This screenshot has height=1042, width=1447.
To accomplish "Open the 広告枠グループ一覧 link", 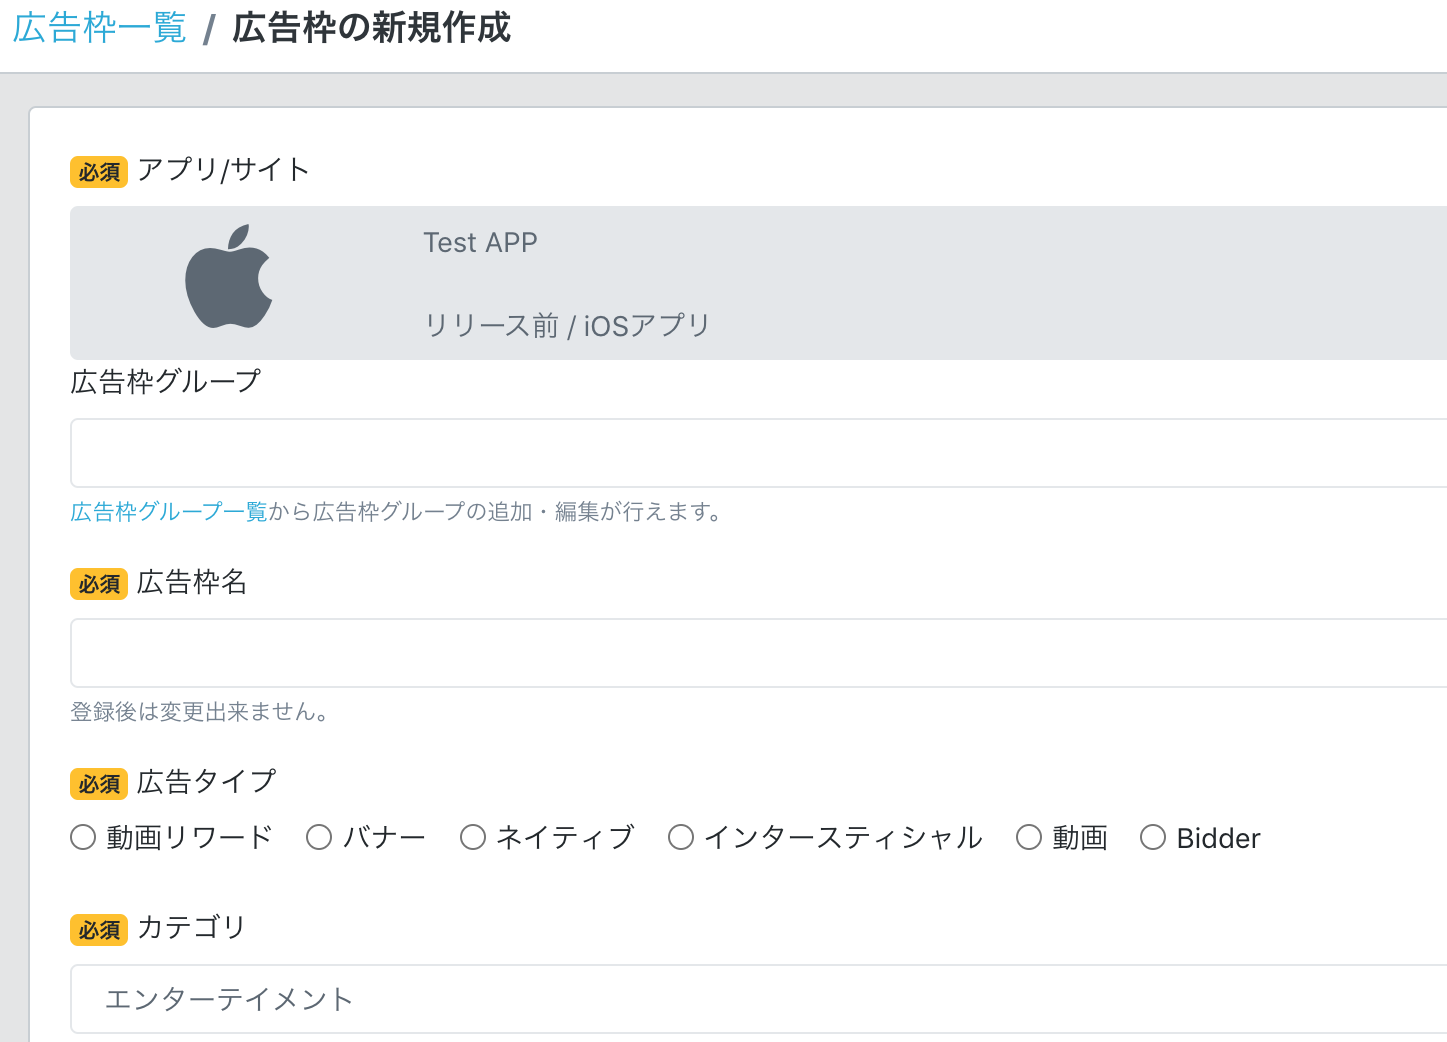I will click(168, 512).
